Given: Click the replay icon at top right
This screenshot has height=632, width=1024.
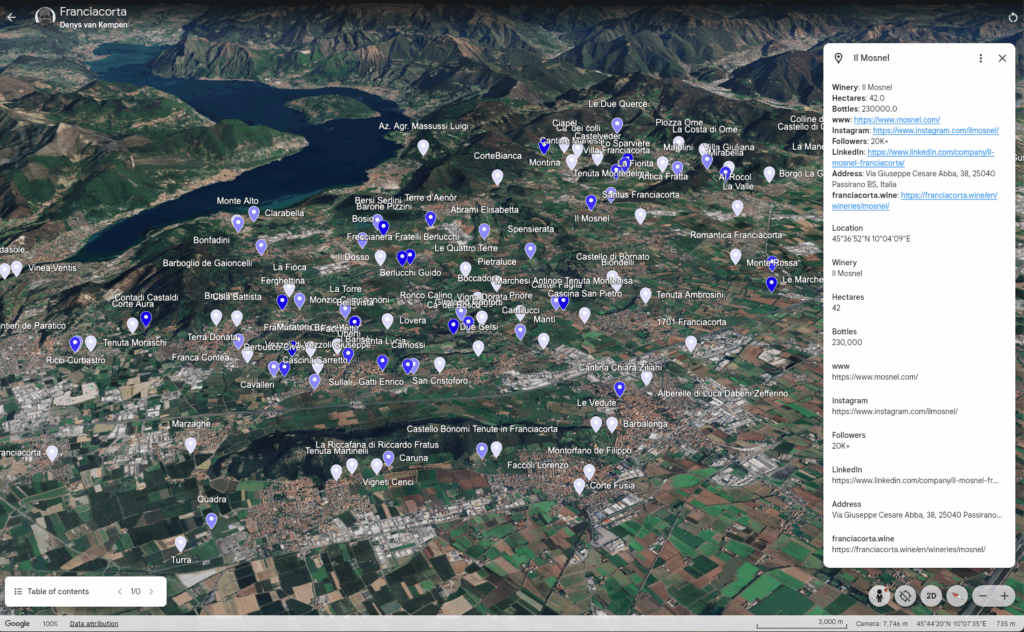Looking at the screenshot, I should [1012, 18].
